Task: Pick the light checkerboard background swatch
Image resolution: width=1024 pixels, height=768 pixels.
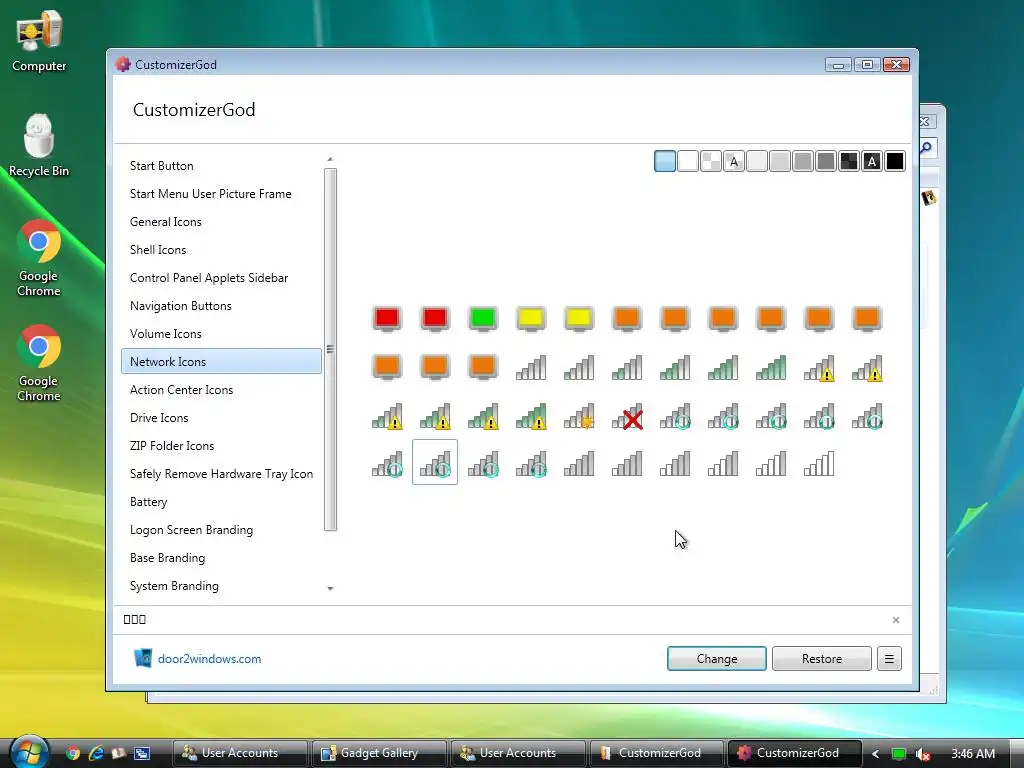Action: click(711, 161)
